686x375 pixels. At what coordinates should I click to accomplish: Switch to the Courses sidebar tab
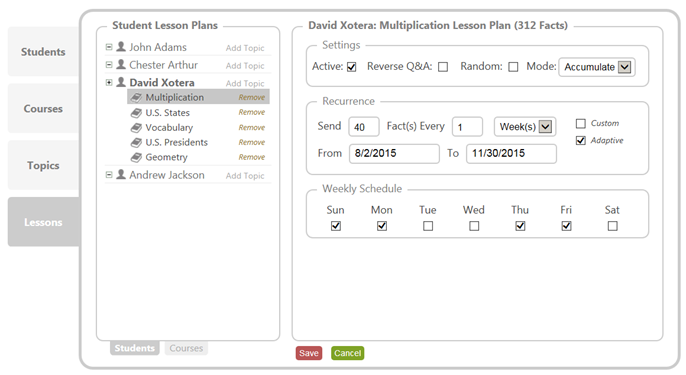pos(43,109)
